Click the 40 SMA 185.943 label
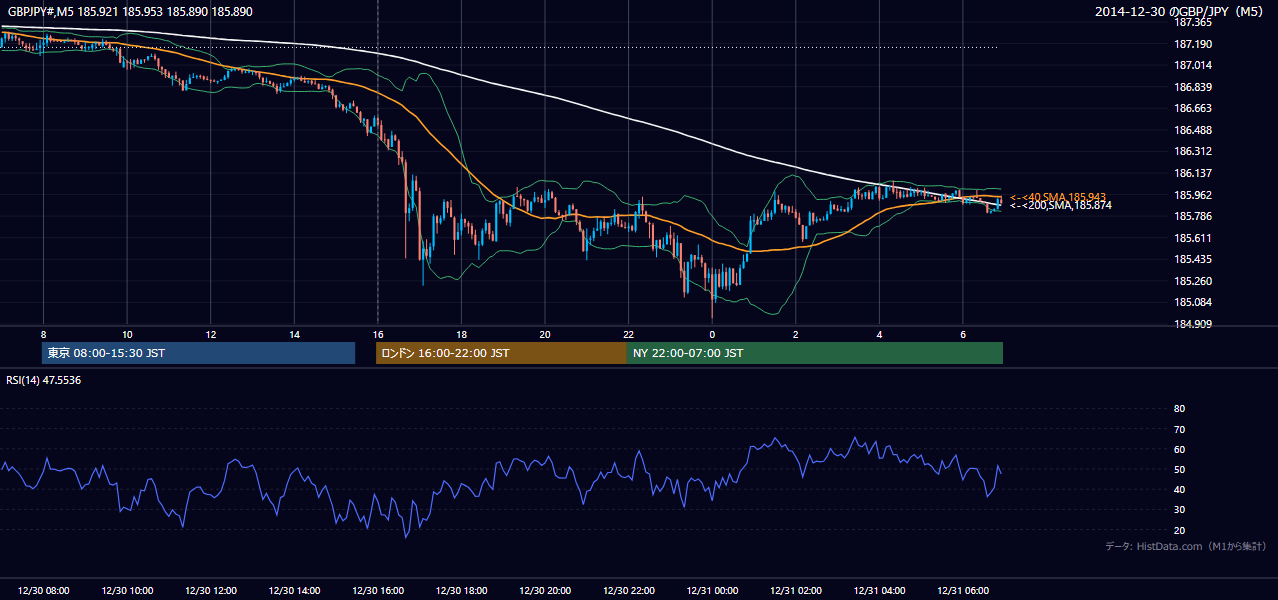Viewport: 1278px width, 600px height. pyautogui.click(x=1058, y=197)
